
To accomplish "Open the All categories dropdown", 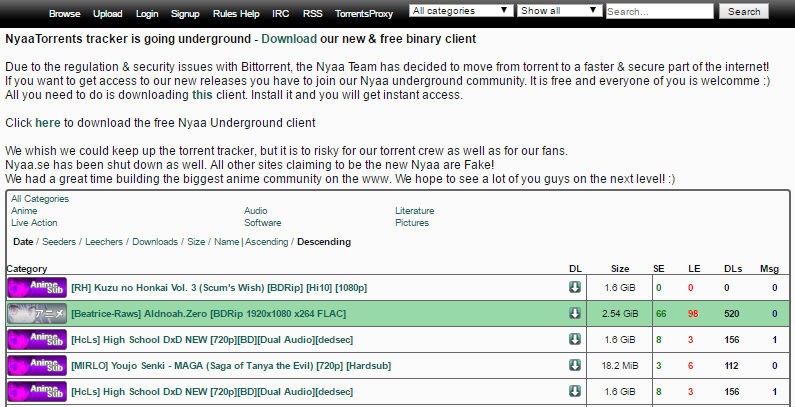I will [461, 11].
